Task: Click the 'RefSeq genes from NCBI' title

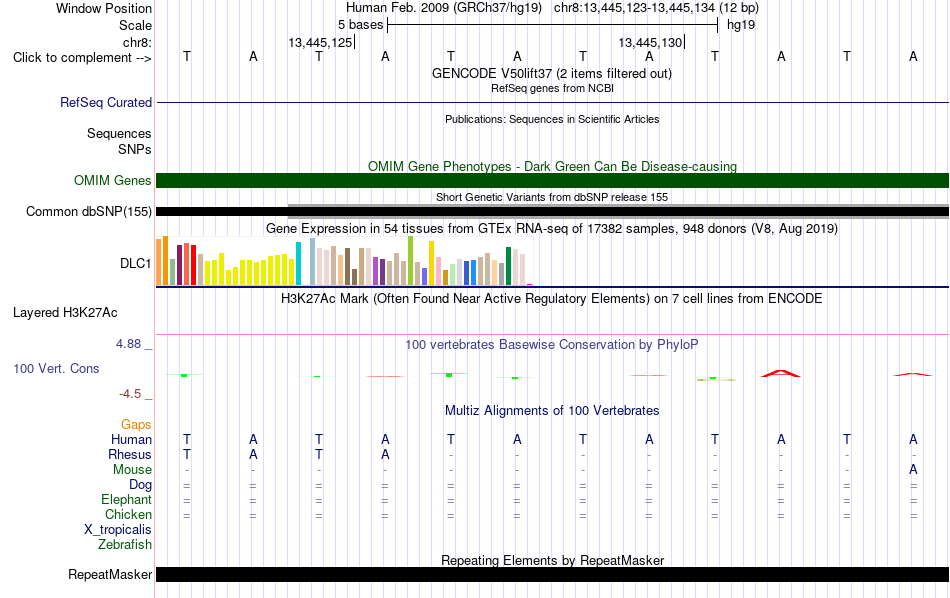Action: pos(552,88)
